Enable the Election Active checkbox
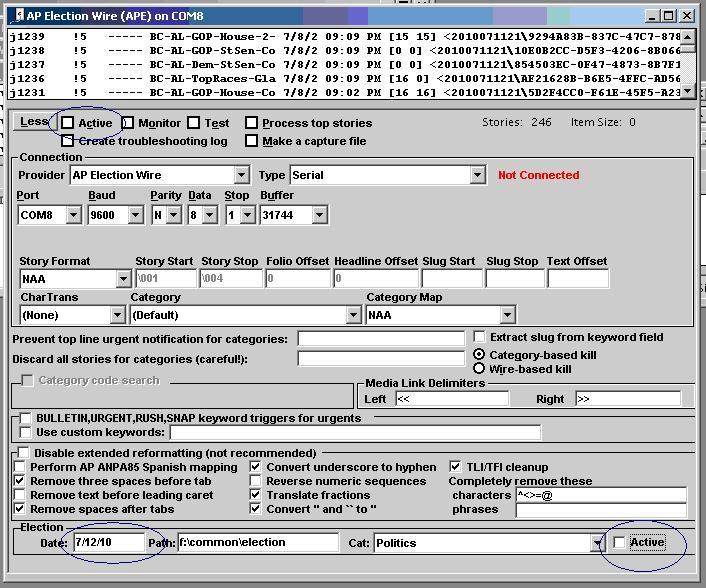Viewport: 706px width, 588px height. 620,542
